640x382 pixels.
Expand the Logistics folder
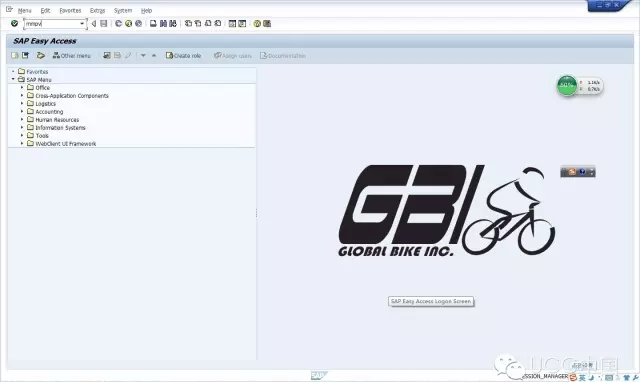22,103
